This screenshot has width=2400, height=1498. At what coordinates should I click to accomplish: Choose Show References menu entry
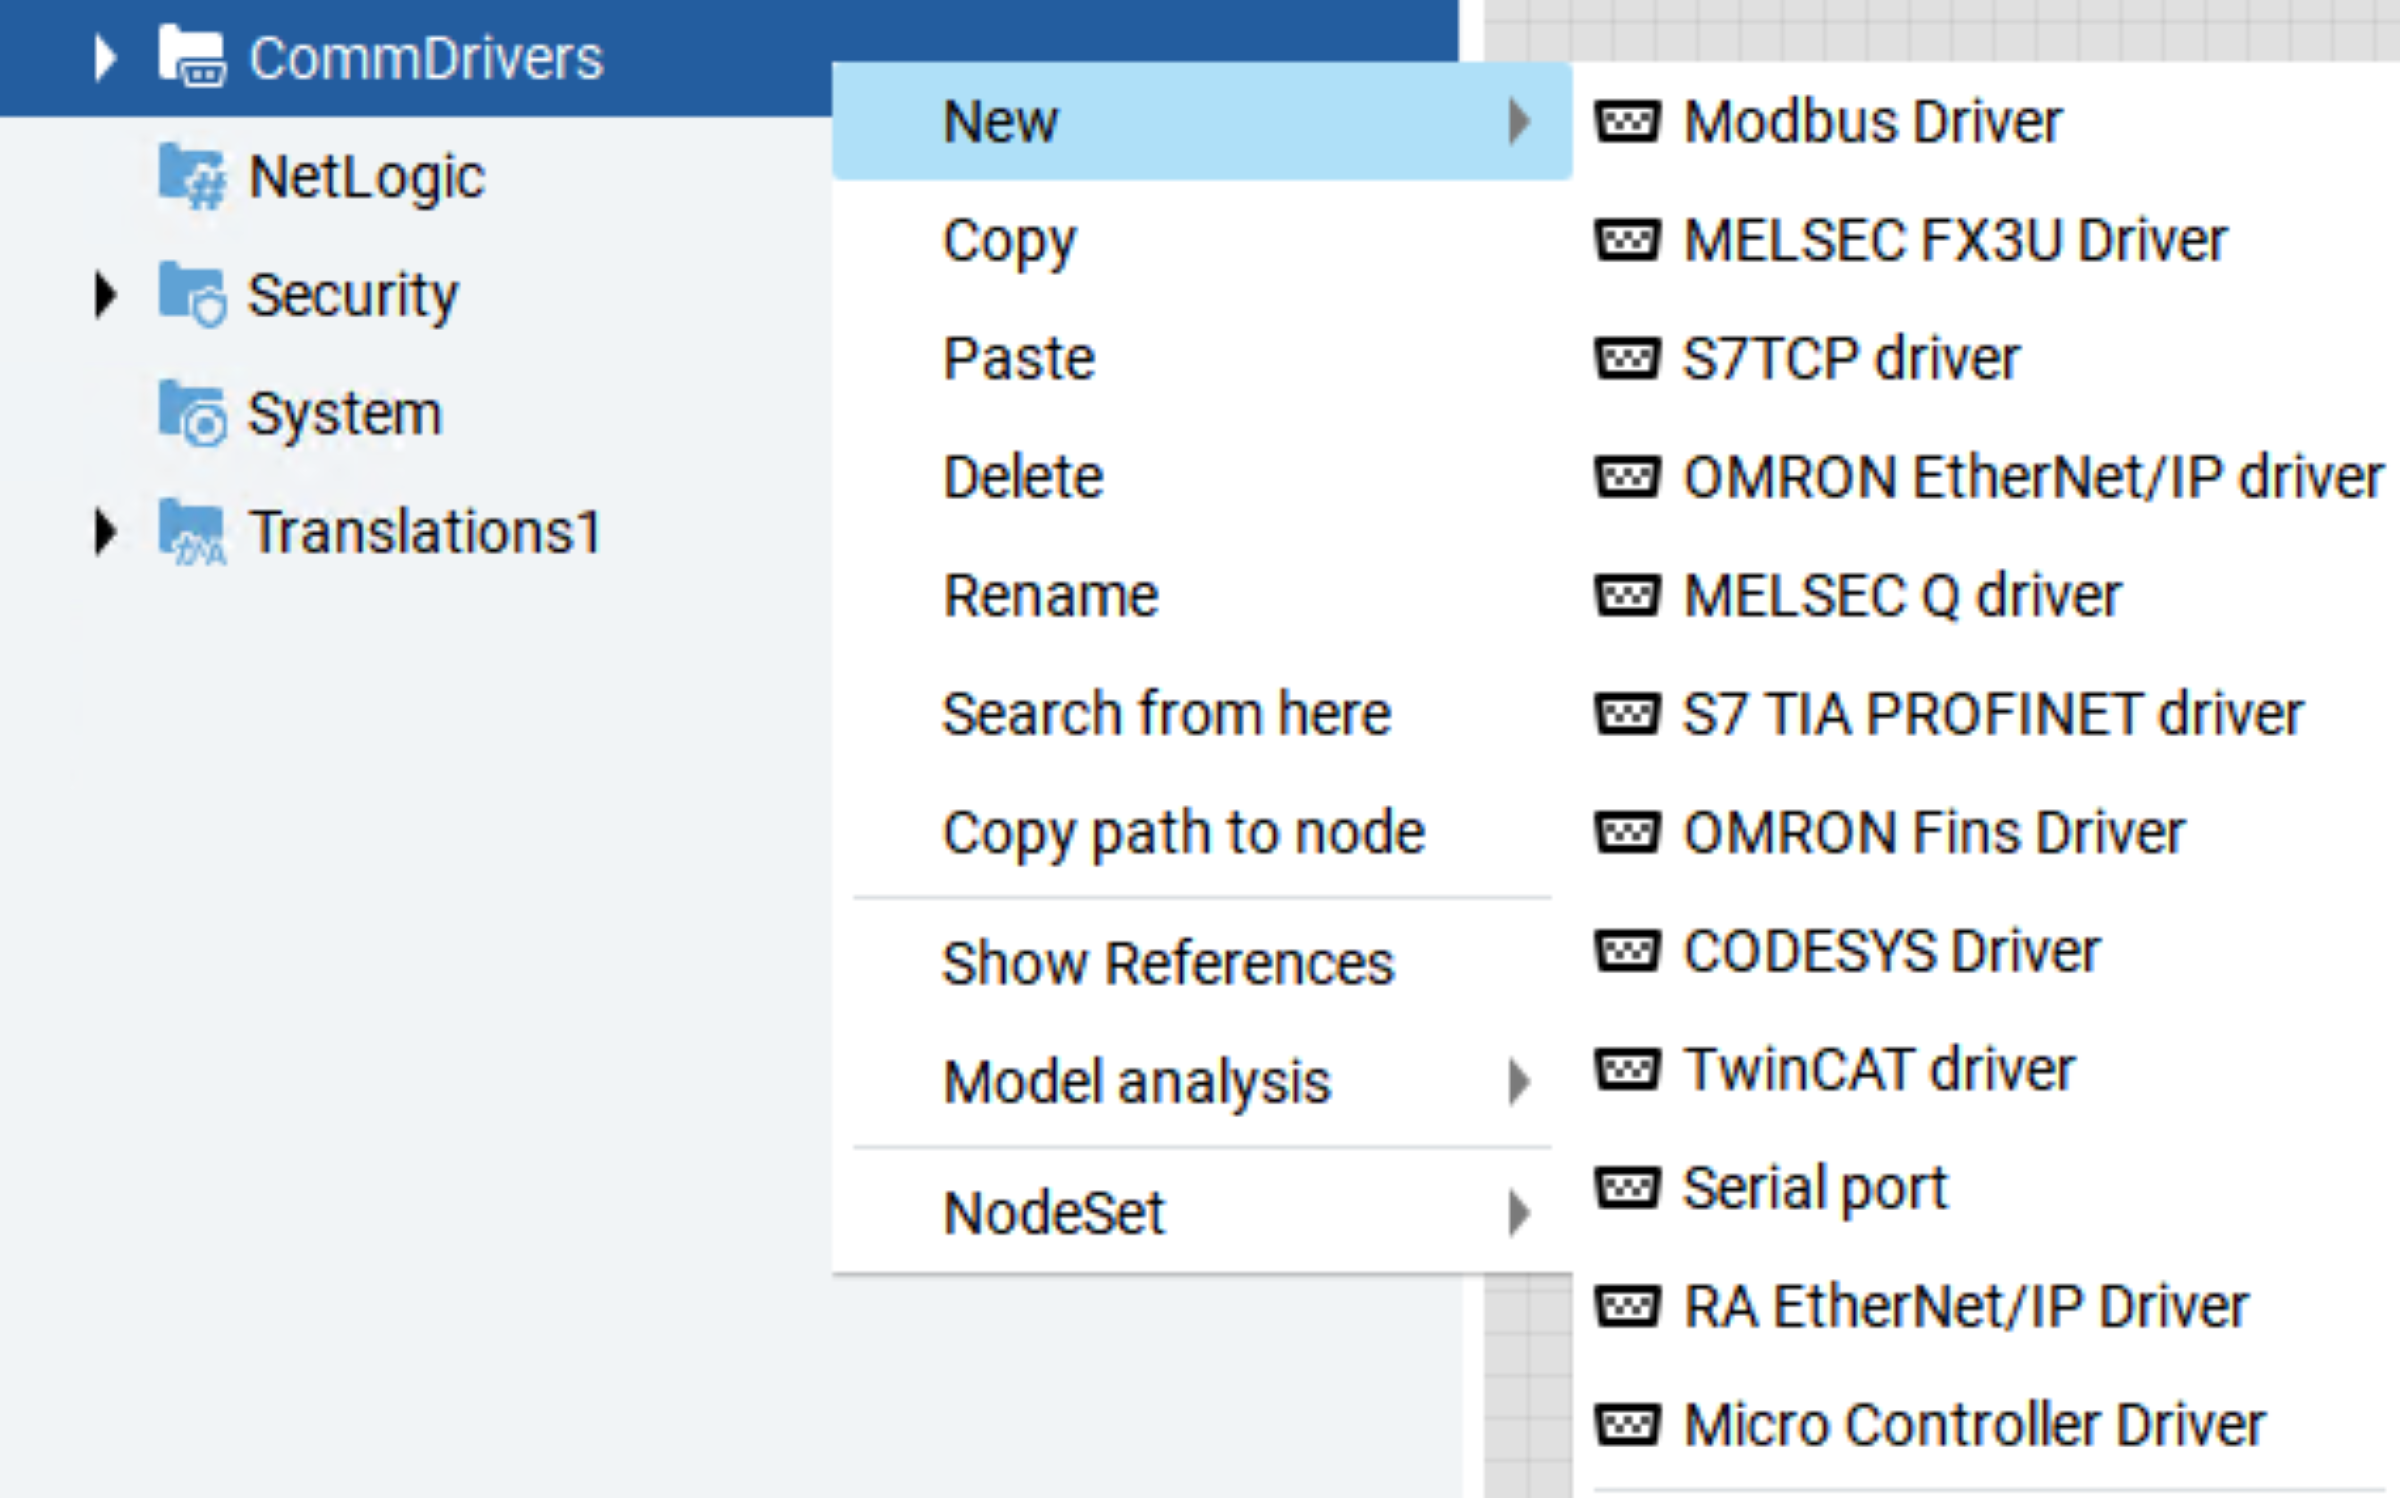coord(1202,963)
